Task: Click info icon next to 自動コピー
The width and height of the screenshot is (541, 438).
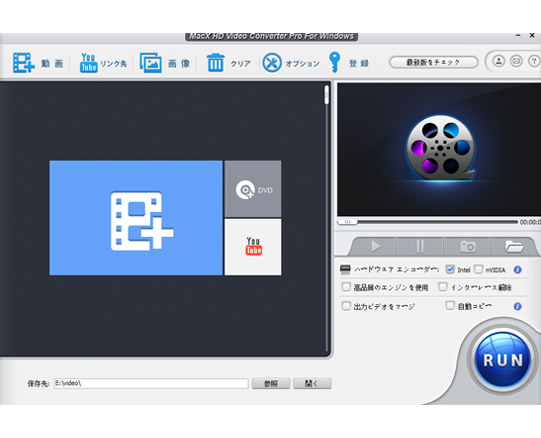Action: click(x=517, y=306)
